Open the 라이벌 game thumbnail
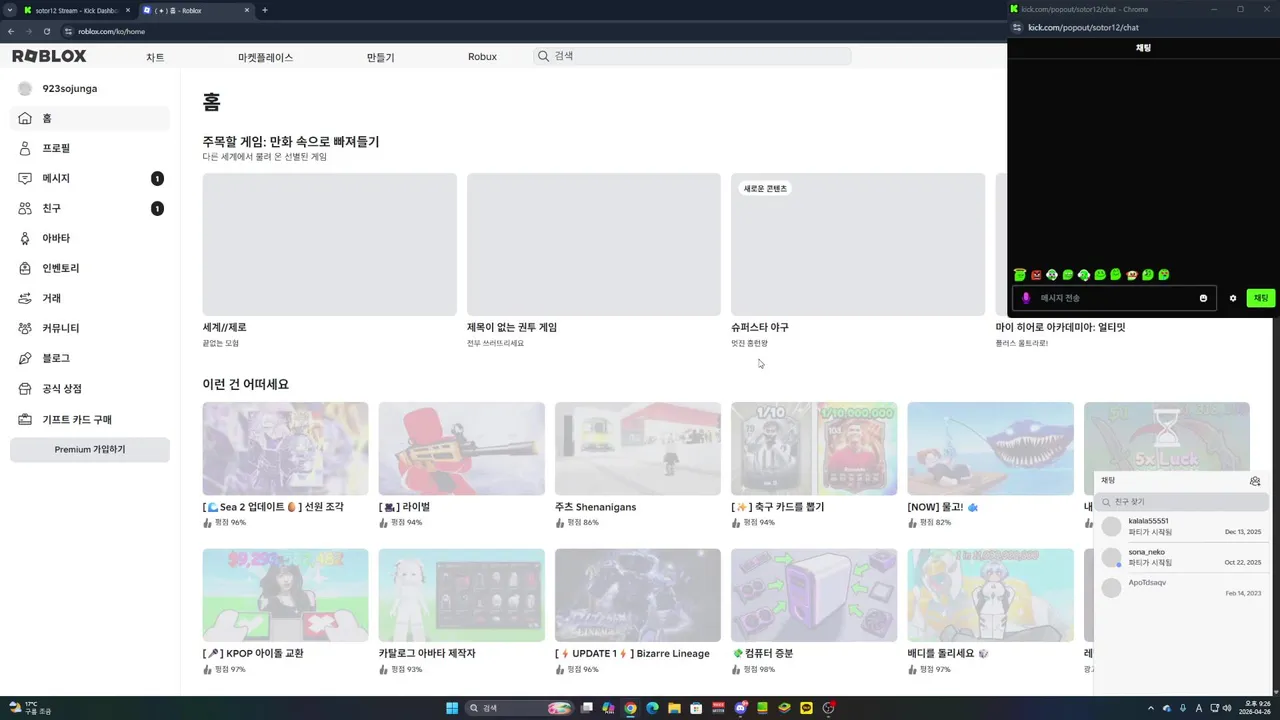1280x720 pixels. 461,449
